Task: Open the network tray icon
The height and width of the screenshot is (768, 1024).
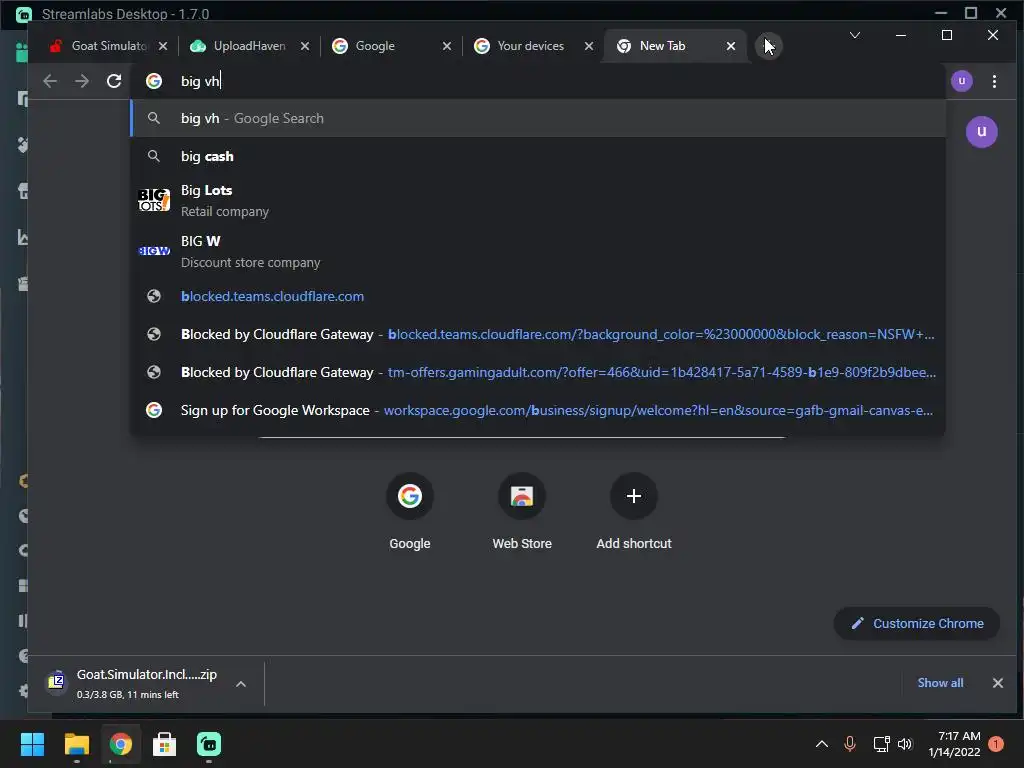Action: pos(881,744)
